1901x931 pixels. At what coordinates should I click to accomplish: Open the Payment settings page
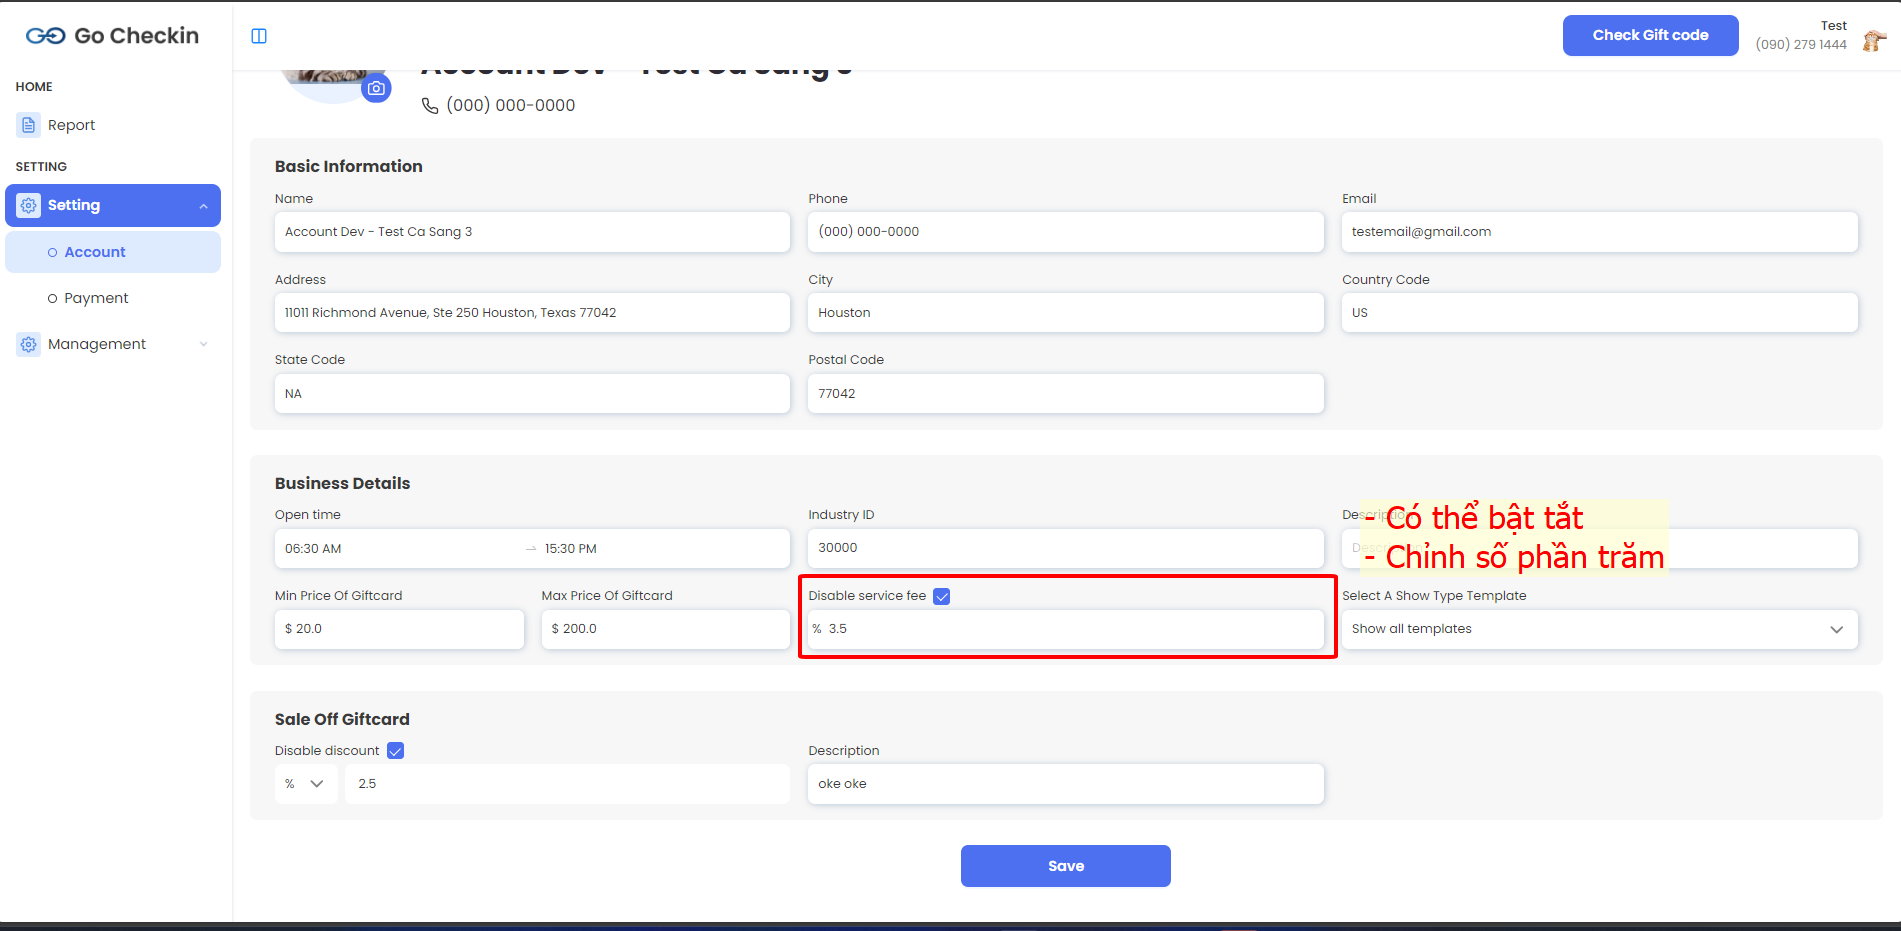click(x=96, y=298)
